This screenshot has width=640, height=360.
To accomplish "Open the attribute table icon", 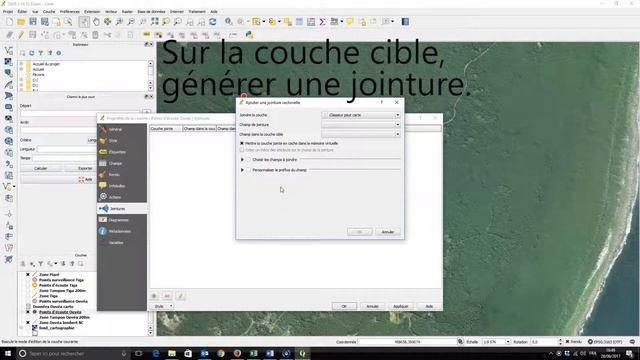I will coord(300,22).
